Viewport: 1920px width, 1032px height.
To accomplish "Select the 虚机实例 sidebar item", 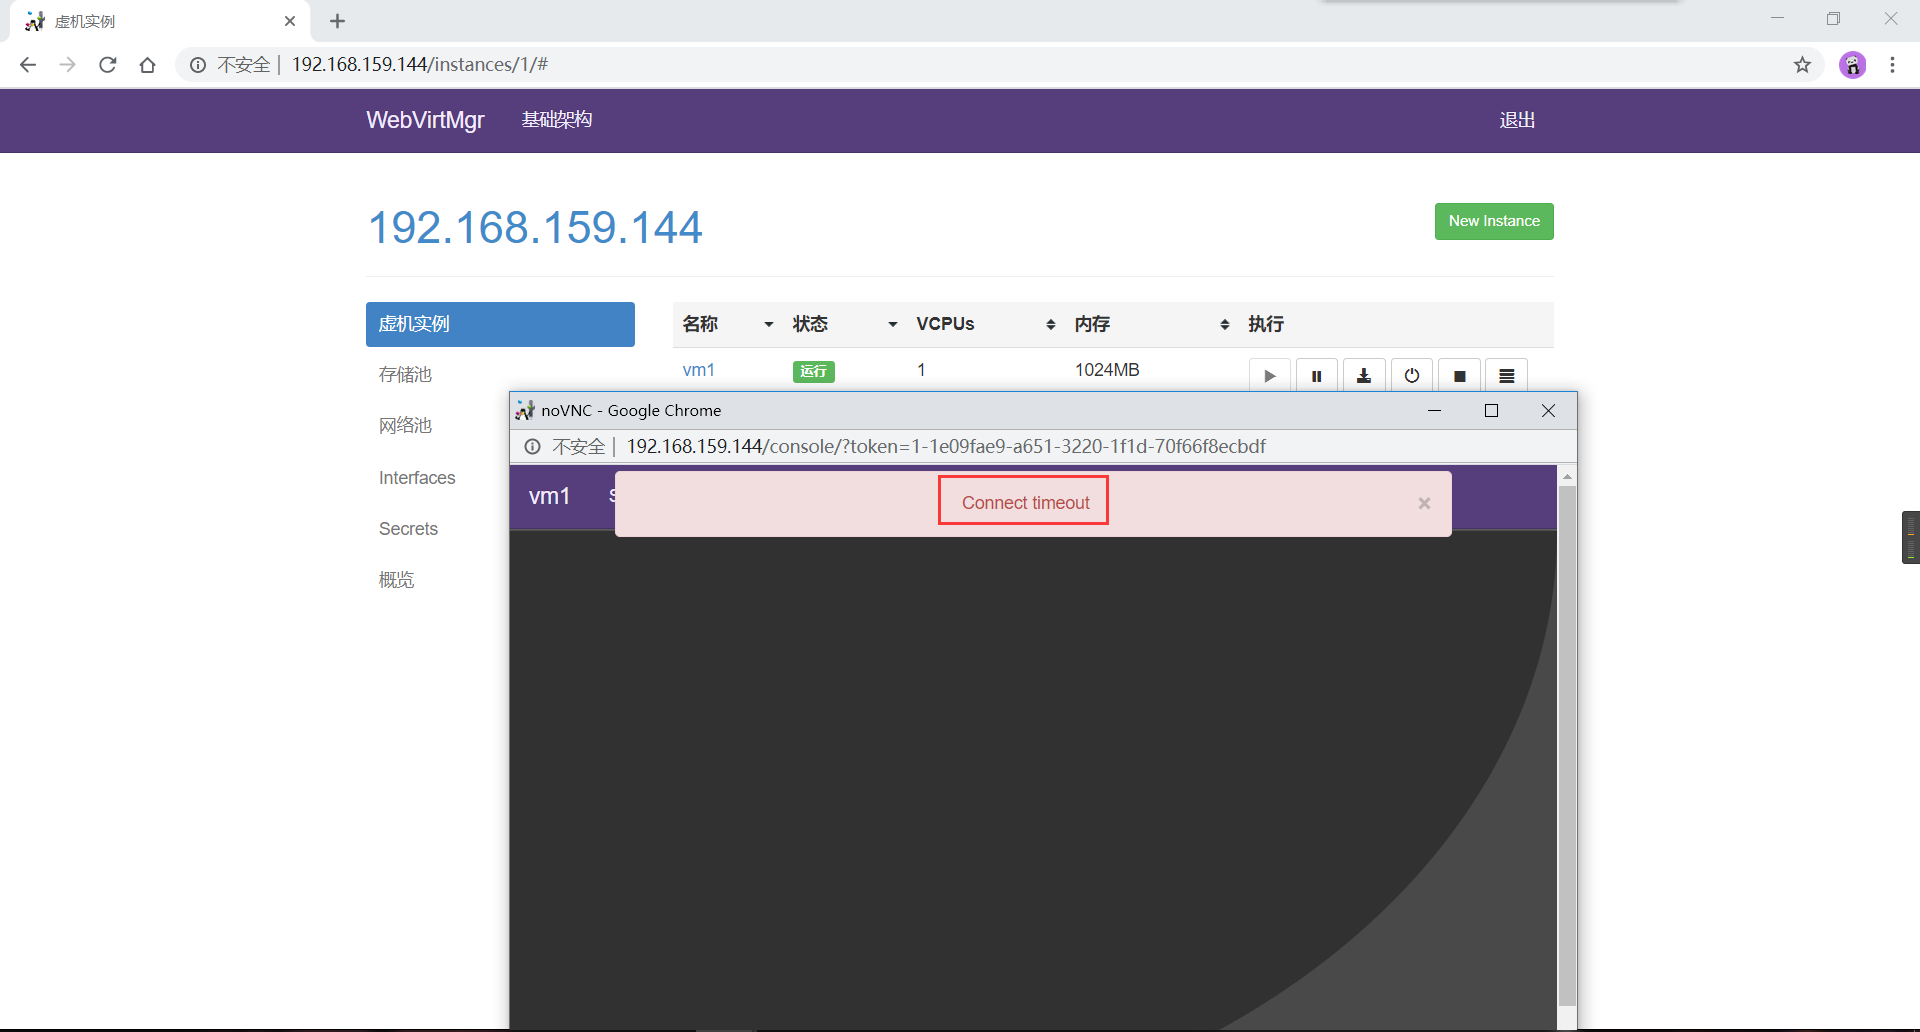I will pyautogui.click(x=500, y=324).
